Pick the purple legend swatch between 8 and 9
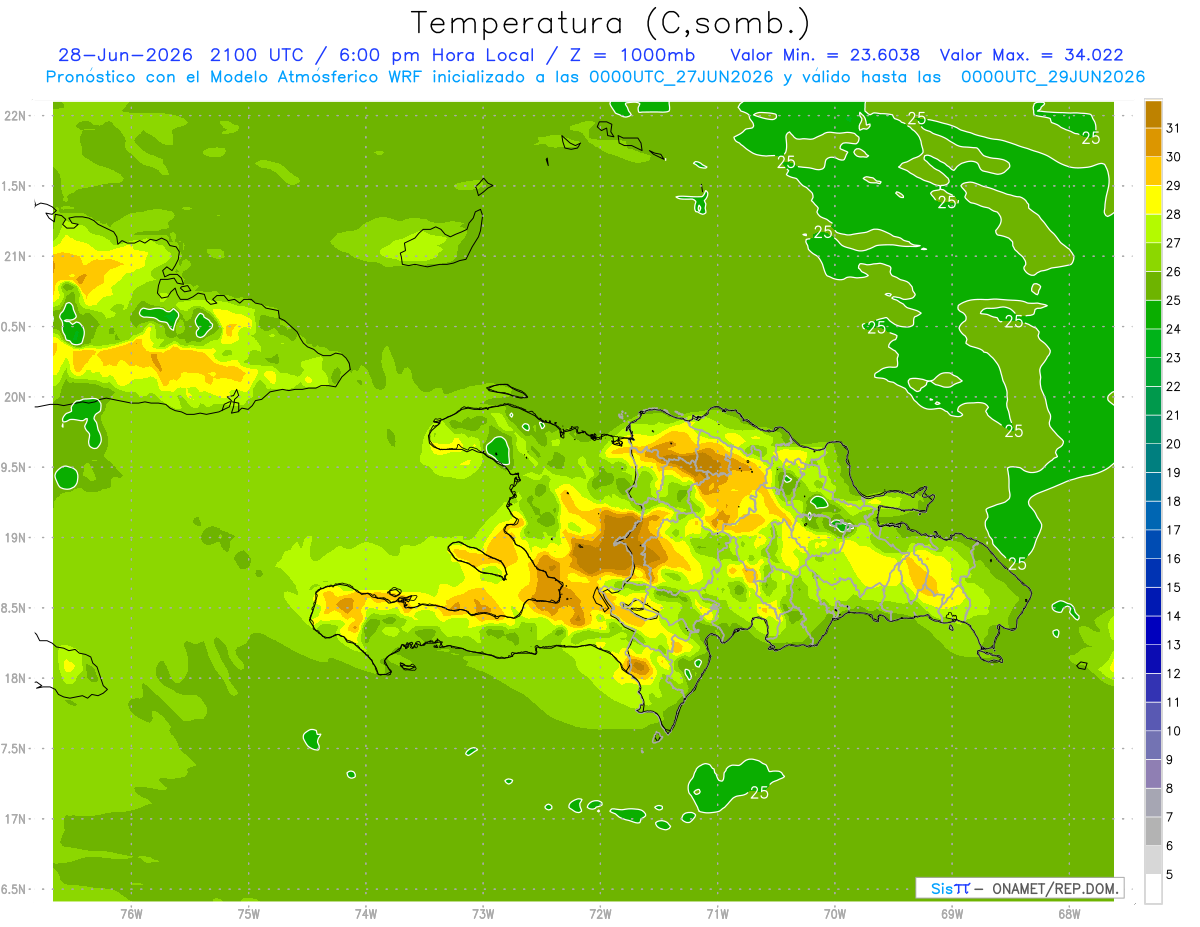Screen dimensions: 1200x927 coord(1153,774)
